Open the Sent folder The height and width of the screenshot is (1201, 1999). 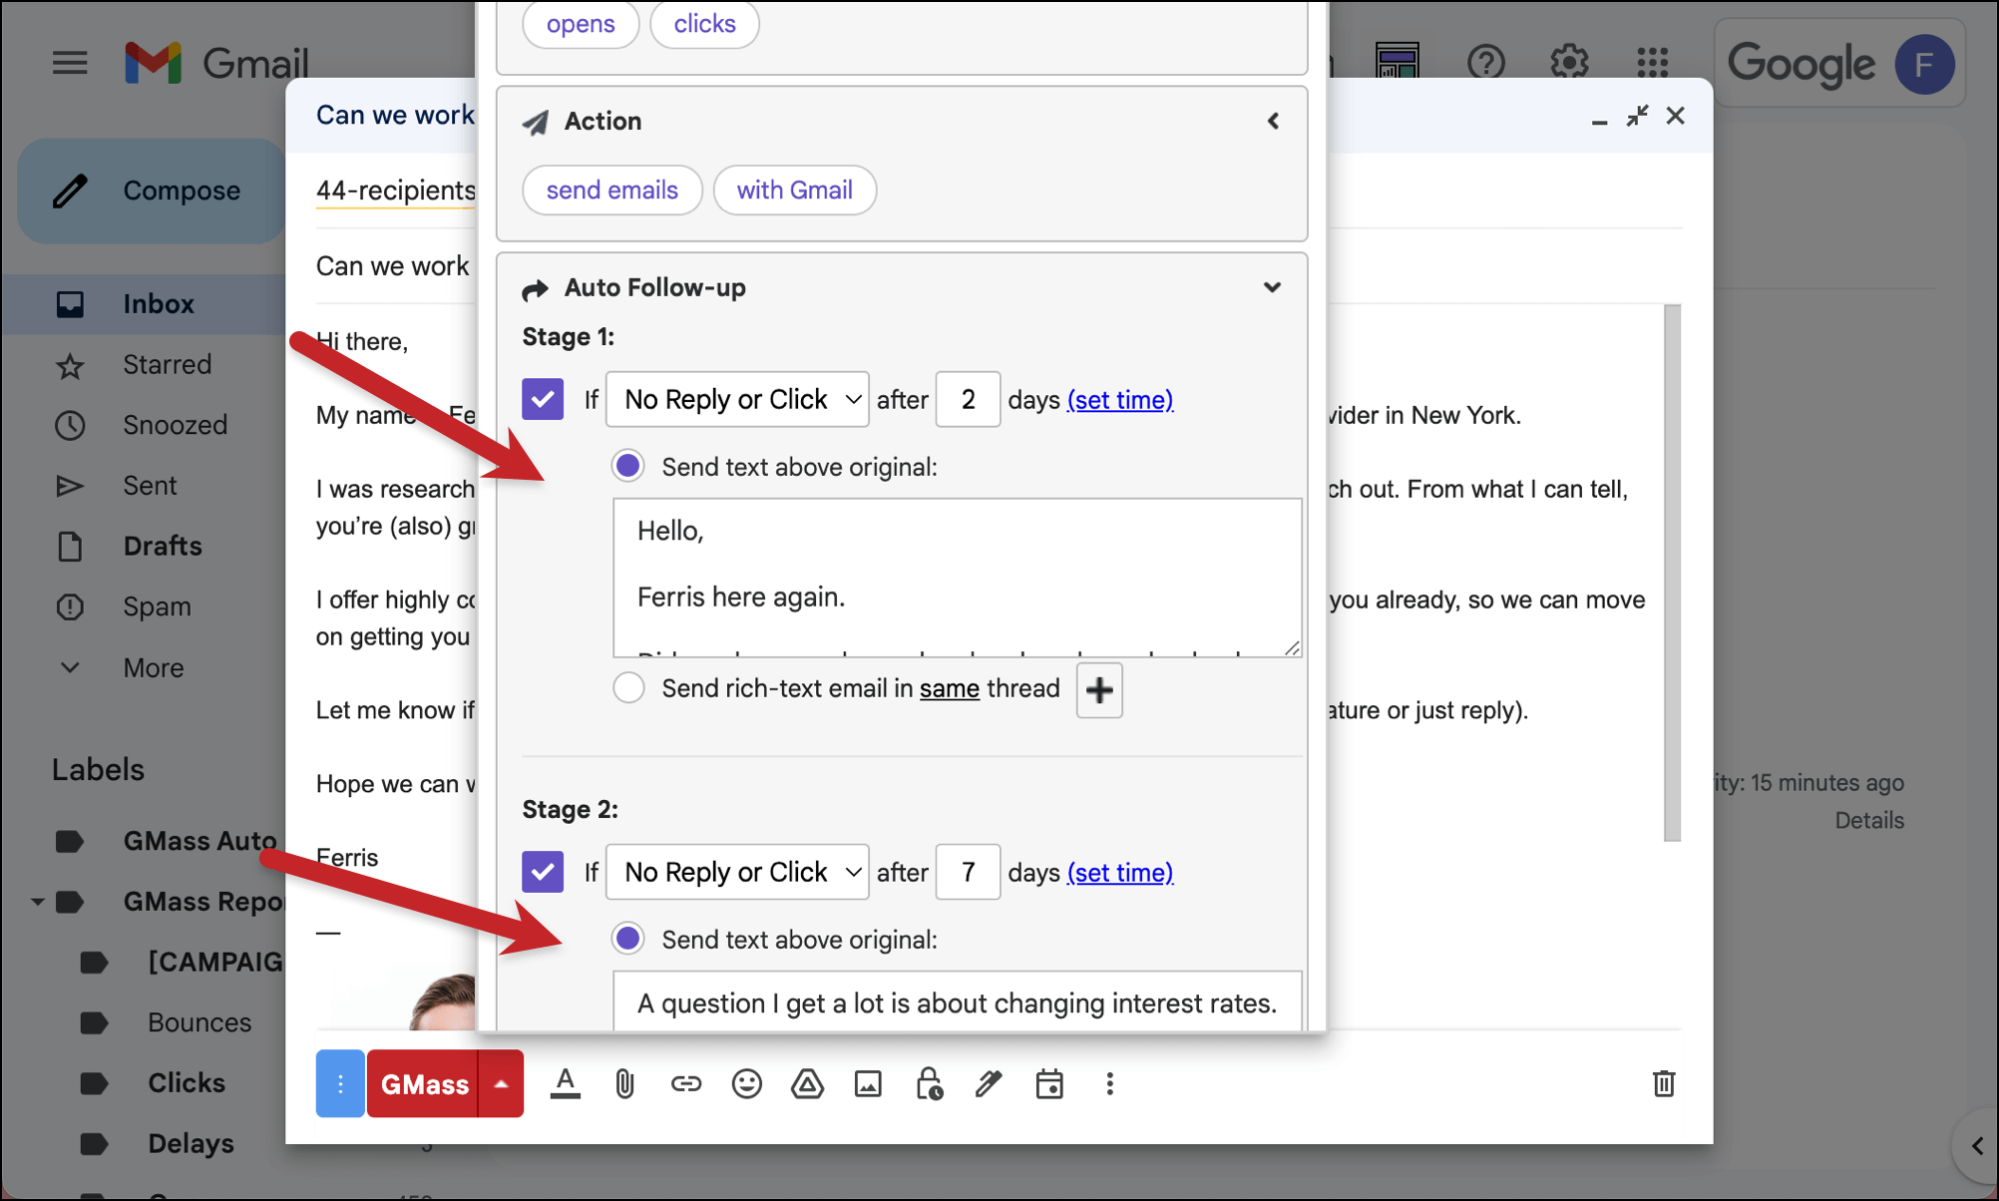[x=149, y=486]
